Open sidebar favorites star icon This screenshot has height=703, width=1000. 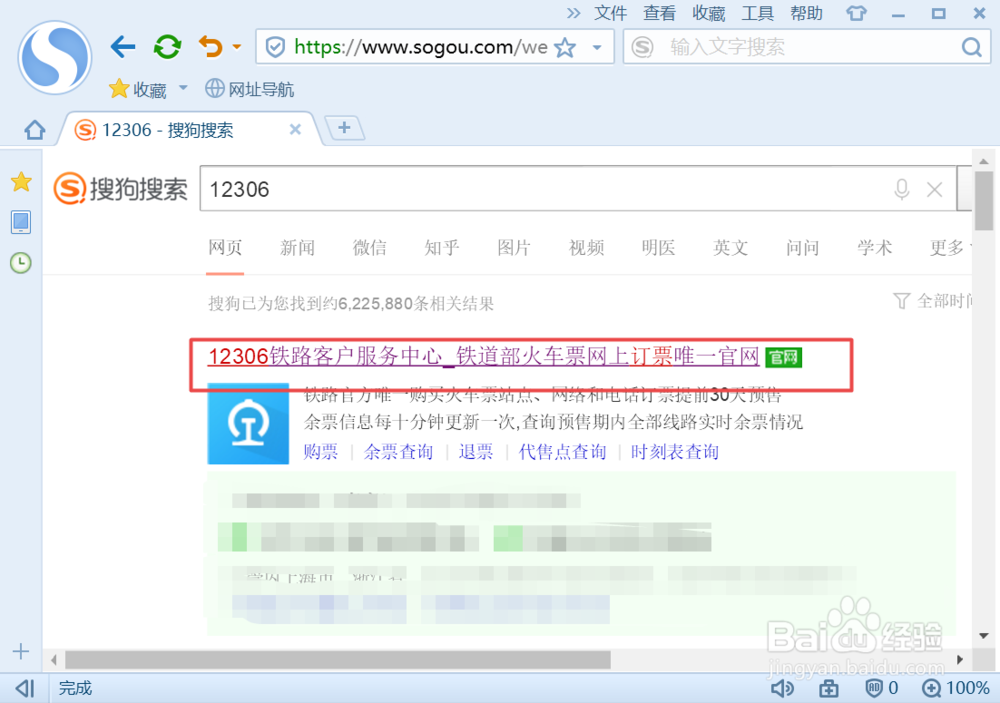[x=21, y=182]
